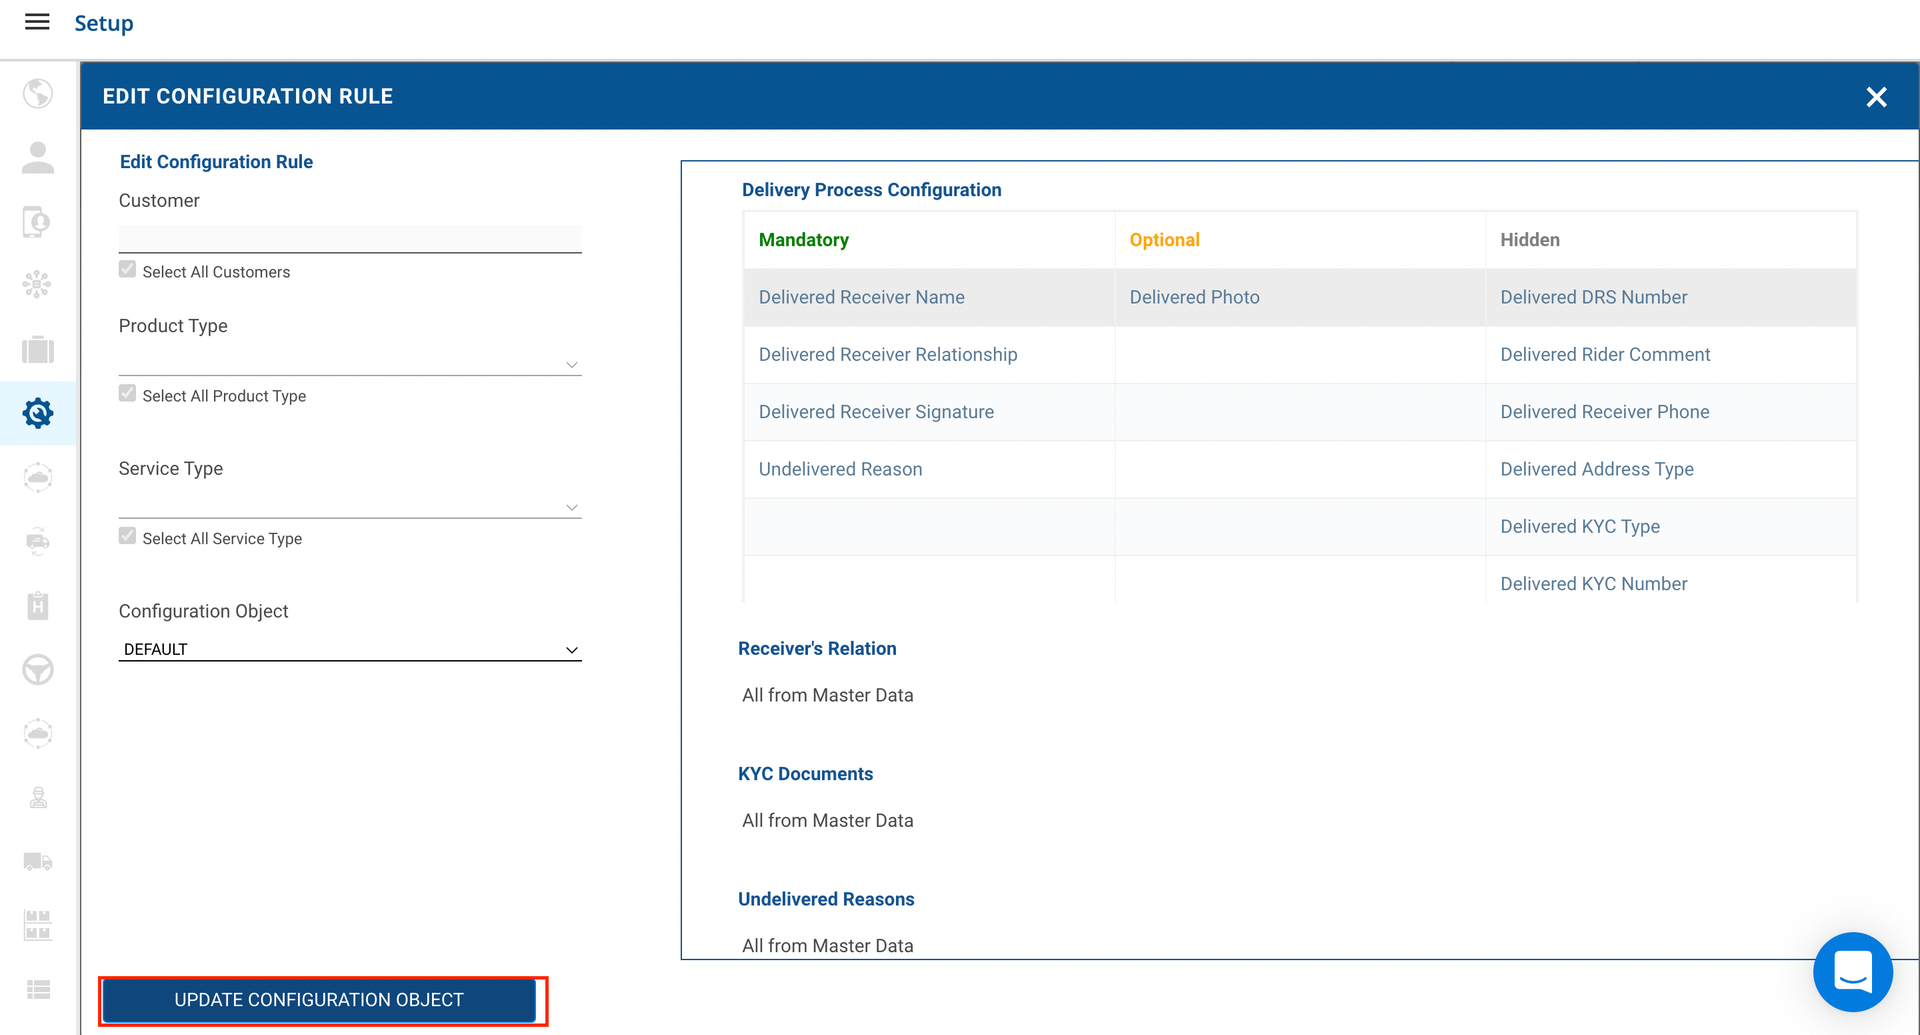The height and width of the screenshot is (1035, 1920).
Task: Open the chat support bubble
Action: point(1852,971)
